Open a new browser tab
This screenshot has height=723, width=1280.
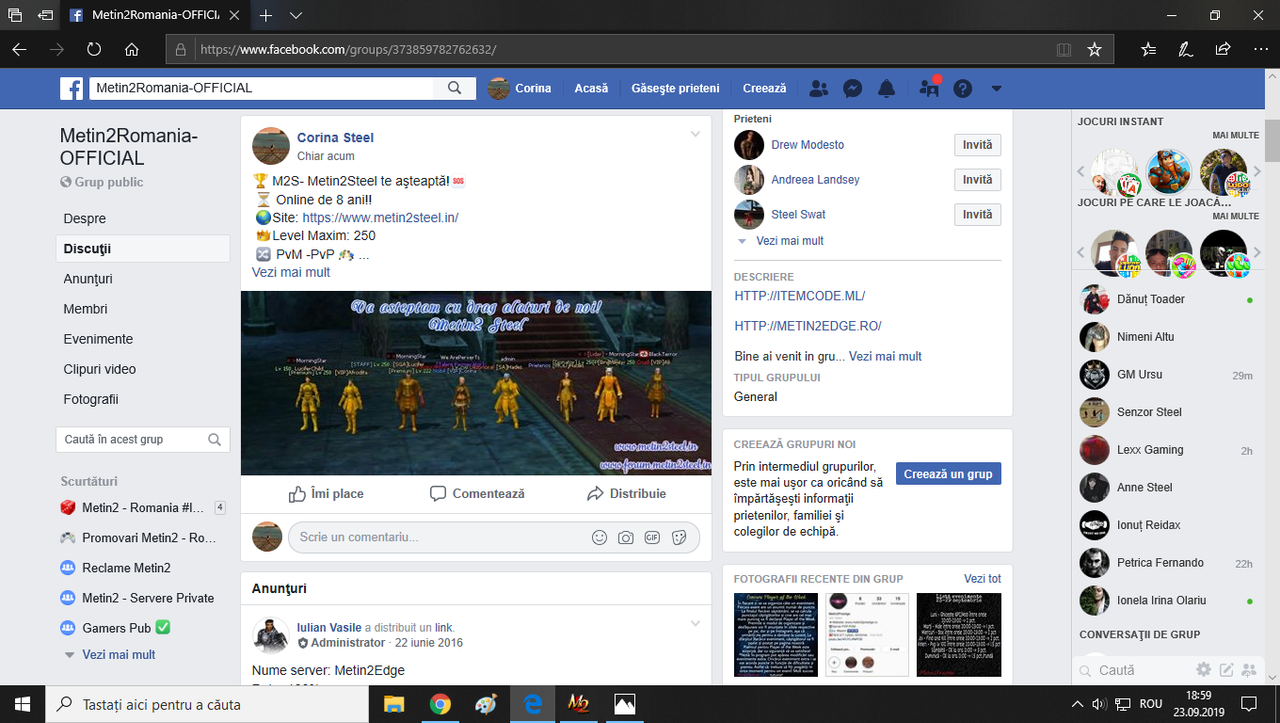tap(266, 16)
